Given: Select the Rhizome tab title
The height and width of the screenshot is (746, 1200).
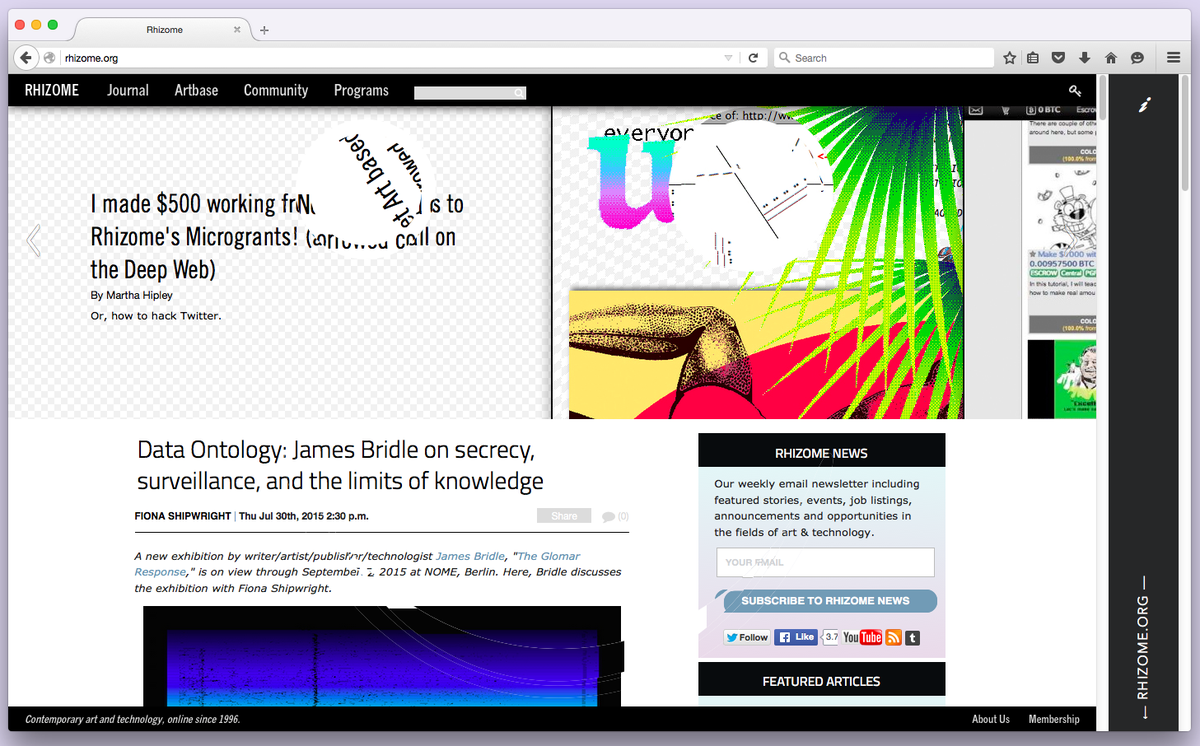Looking at the screenshot, I should (x=164, y=30).
